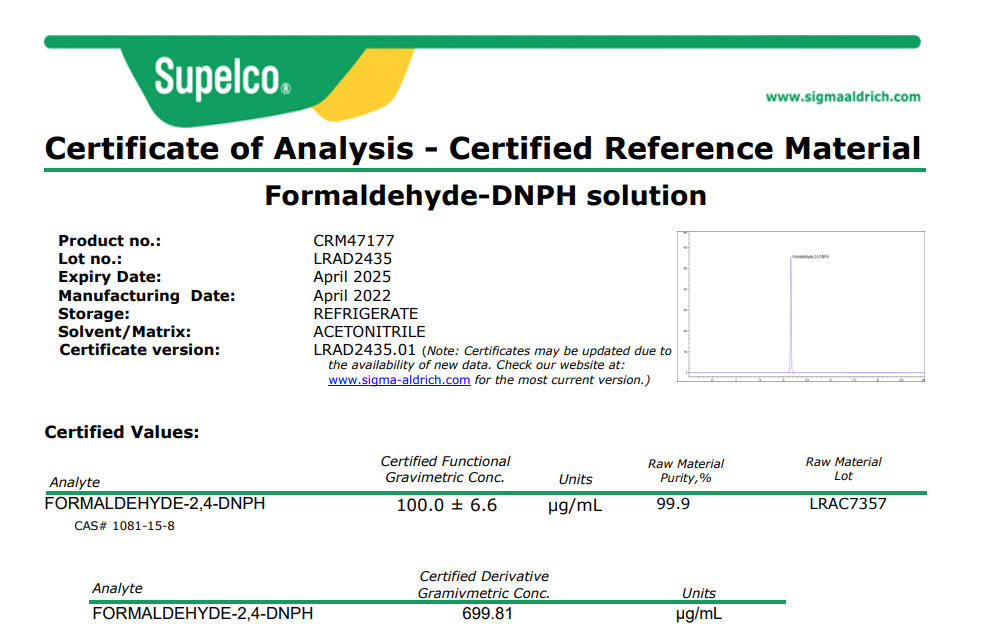Click the Raw Material Purity,% column header
The image size is (984, 638).
[686, 471]
